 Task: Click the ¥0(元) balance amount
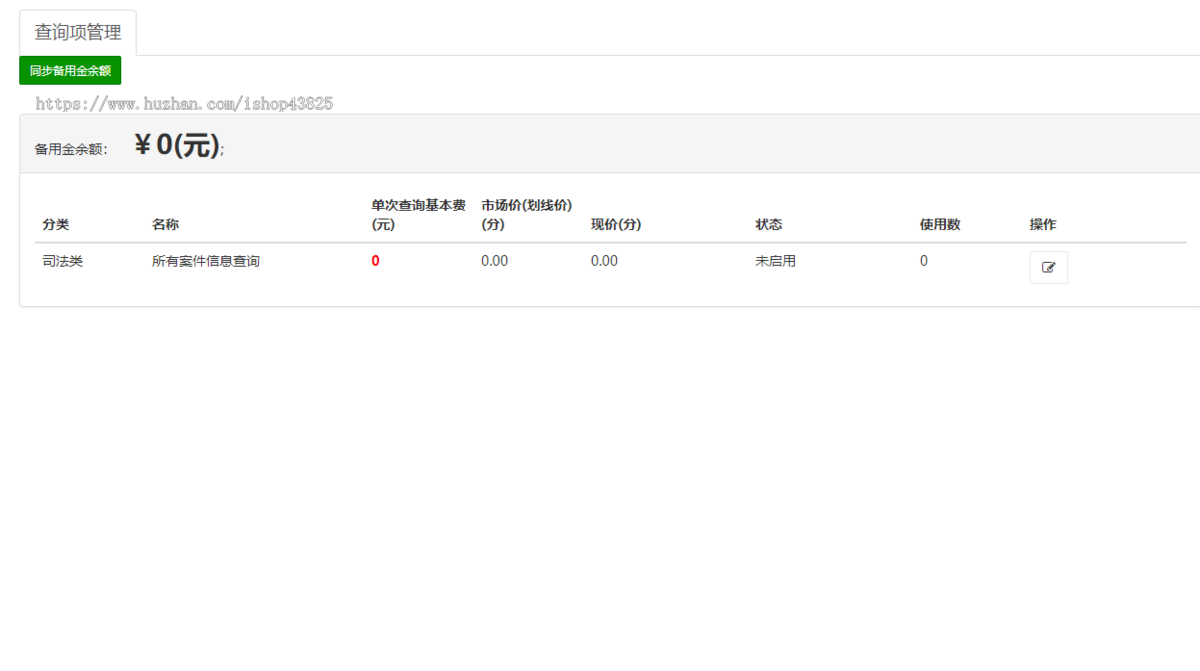177,145
